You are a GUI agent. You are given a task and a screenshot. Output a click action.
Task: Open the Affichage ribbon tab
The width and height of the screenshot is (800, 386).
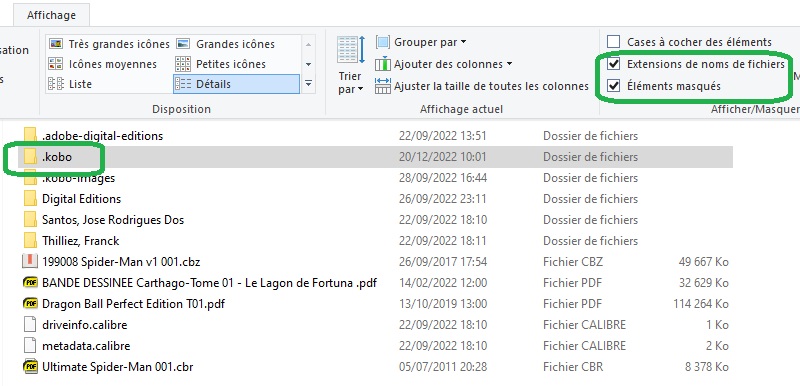tap(51, 15)
